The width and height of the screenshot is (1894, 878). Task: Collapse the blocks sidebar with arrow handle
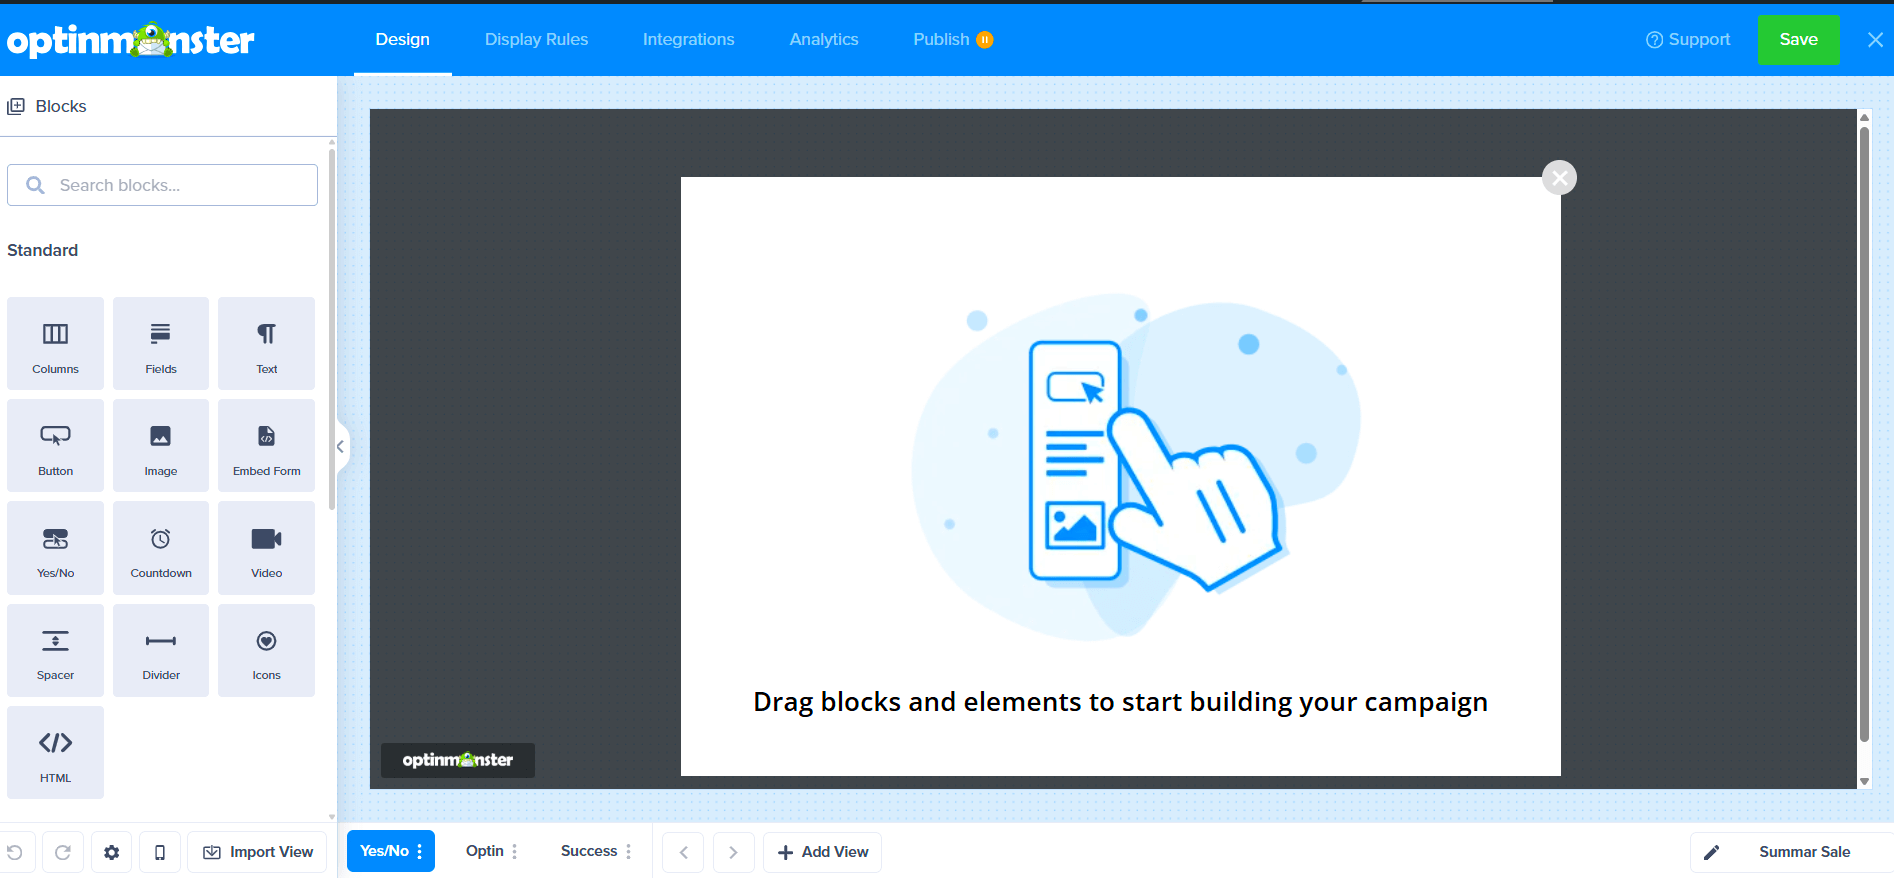pos(341,446)
